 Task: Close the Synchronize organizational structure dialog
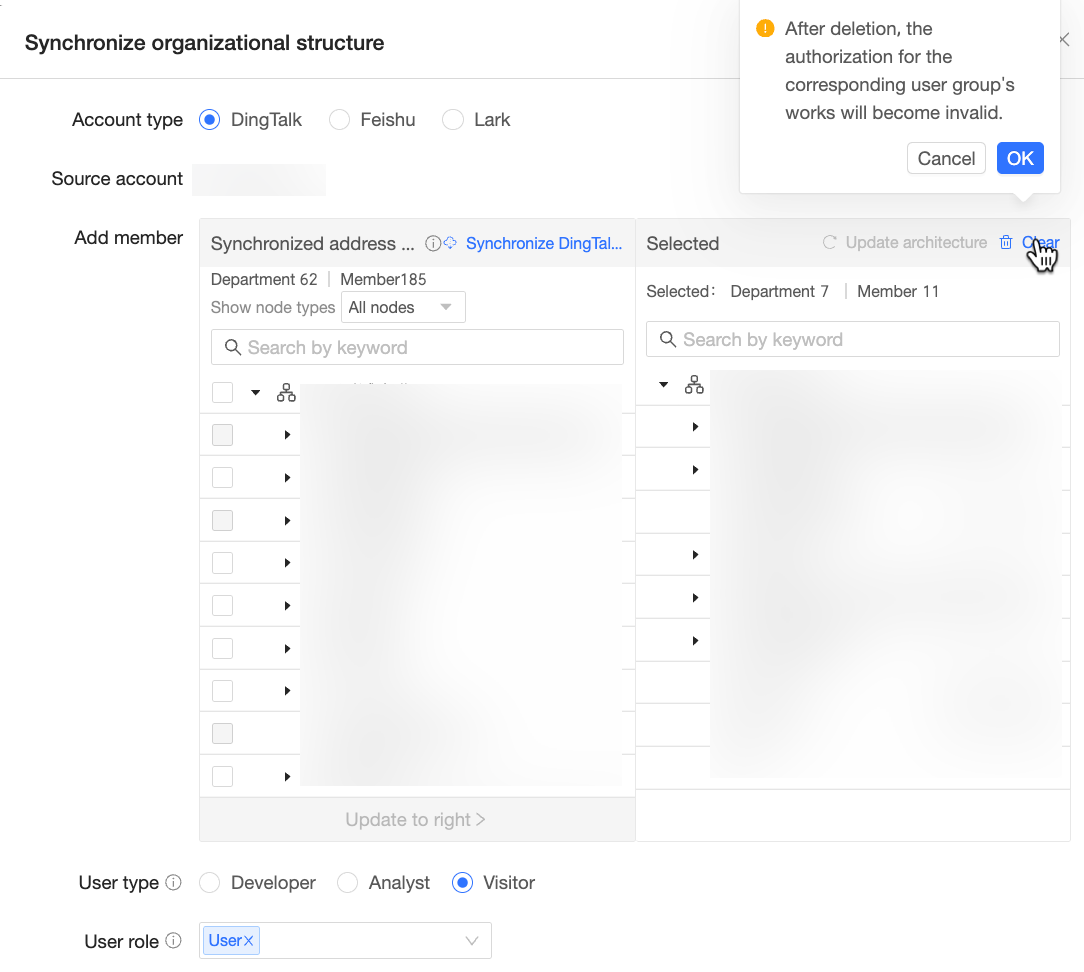pos(1065,40)
